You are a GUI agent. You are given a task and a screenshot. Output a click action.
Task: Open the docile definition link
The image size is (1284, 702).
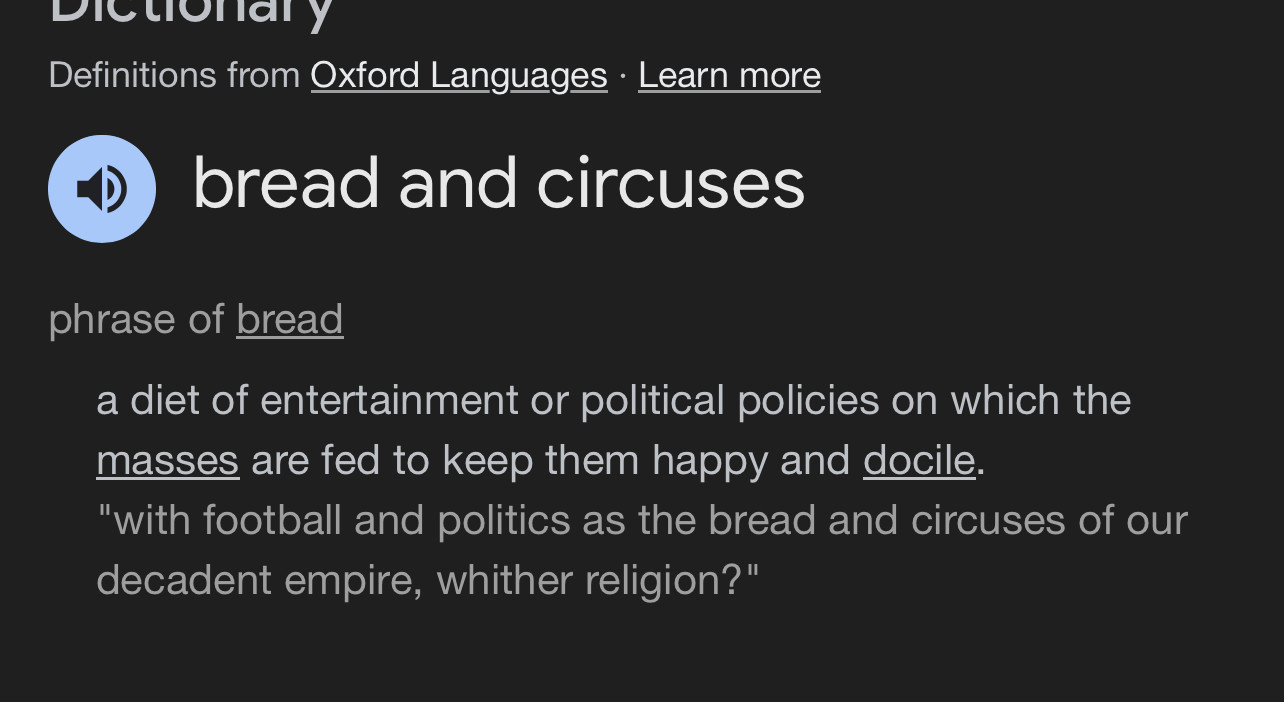[919, 460]
